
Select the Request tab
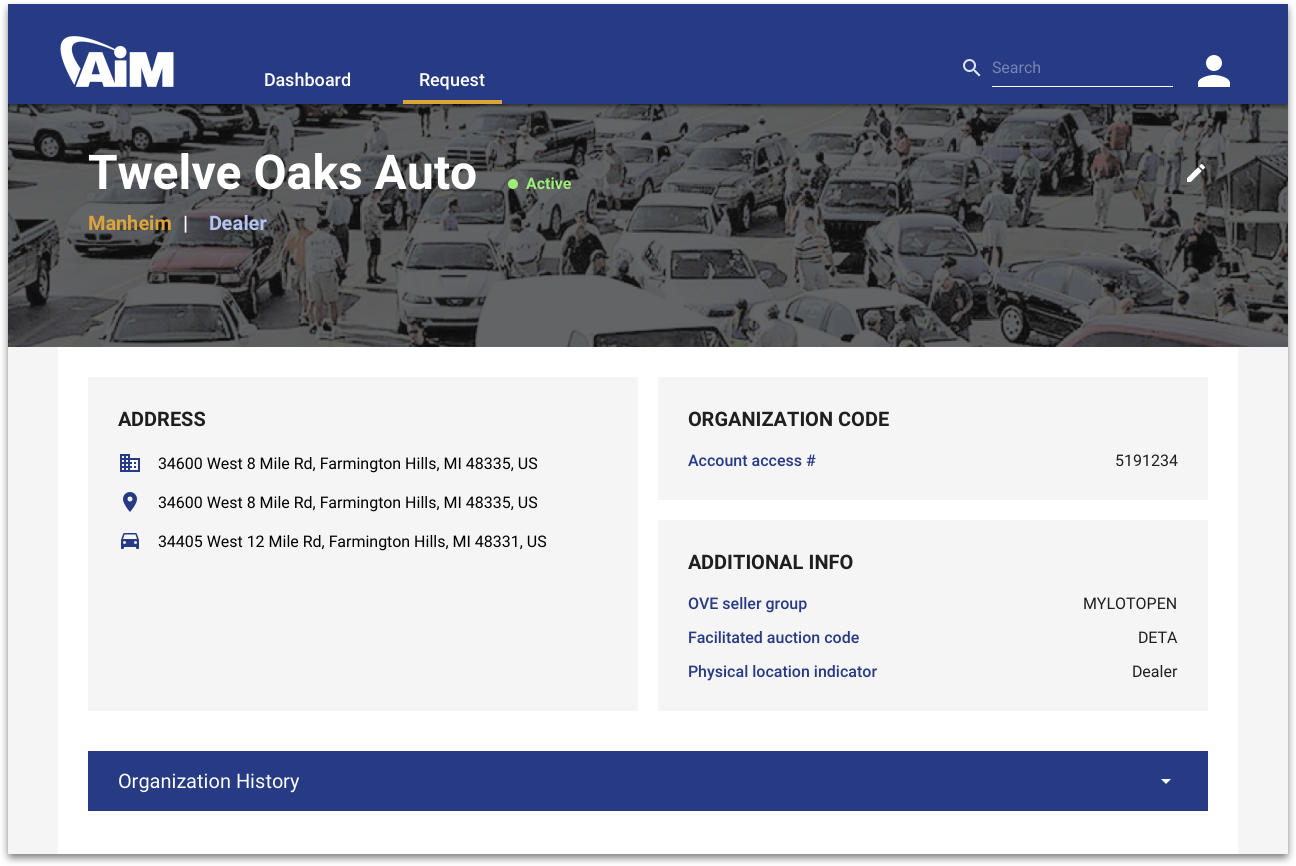click(452, 80)
